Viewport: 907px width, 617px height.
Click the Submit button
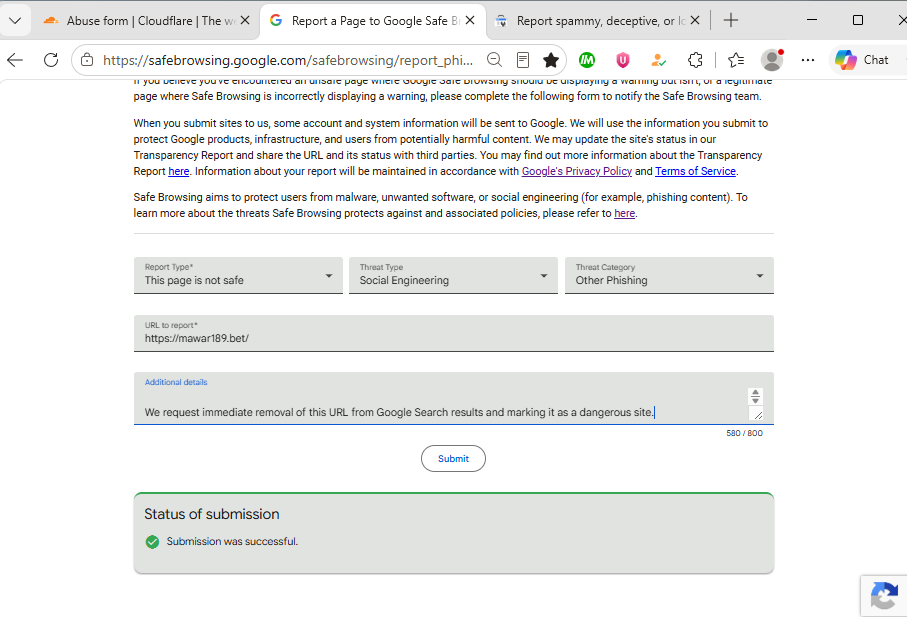454,459
